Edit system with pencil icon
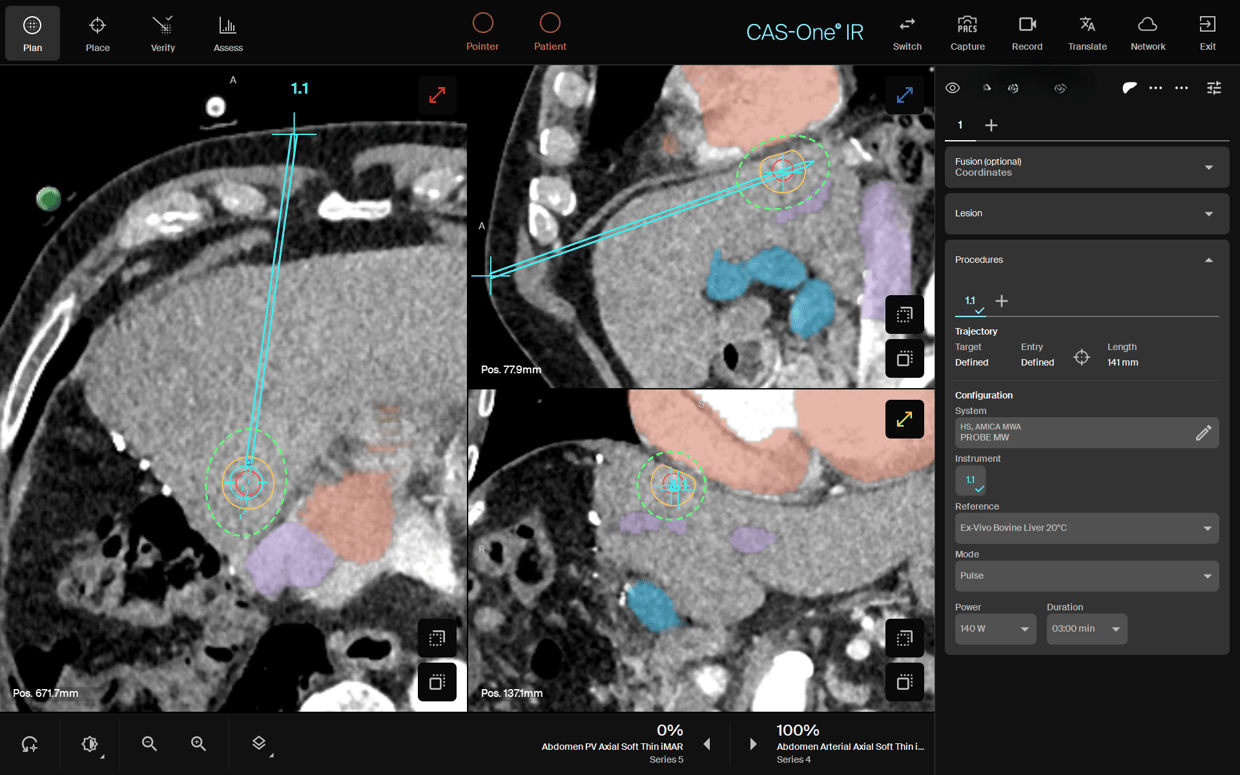The image size is (1240, 775). click(1203, 433)
